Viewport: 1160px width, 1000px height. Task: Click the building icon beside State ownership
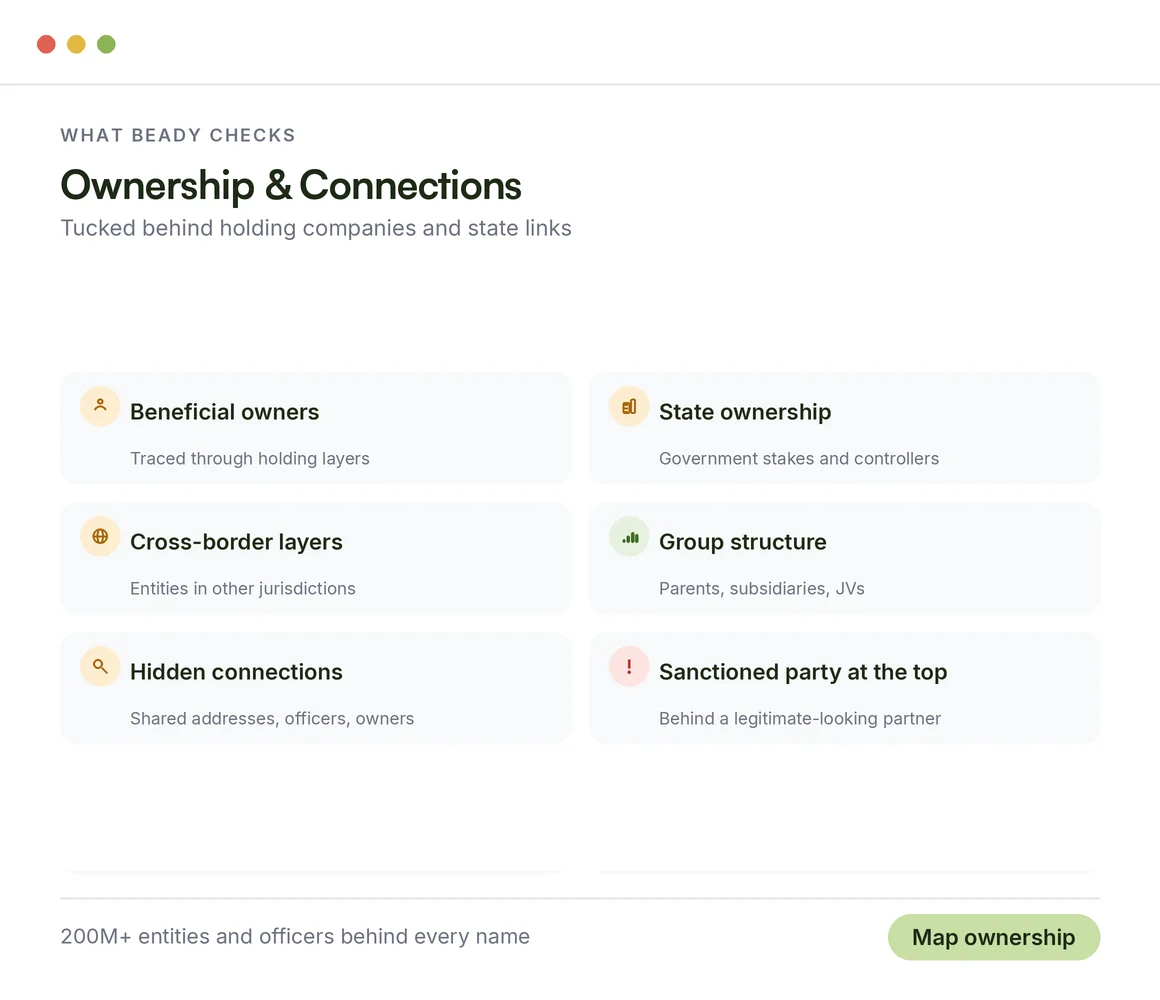[629, 406]
